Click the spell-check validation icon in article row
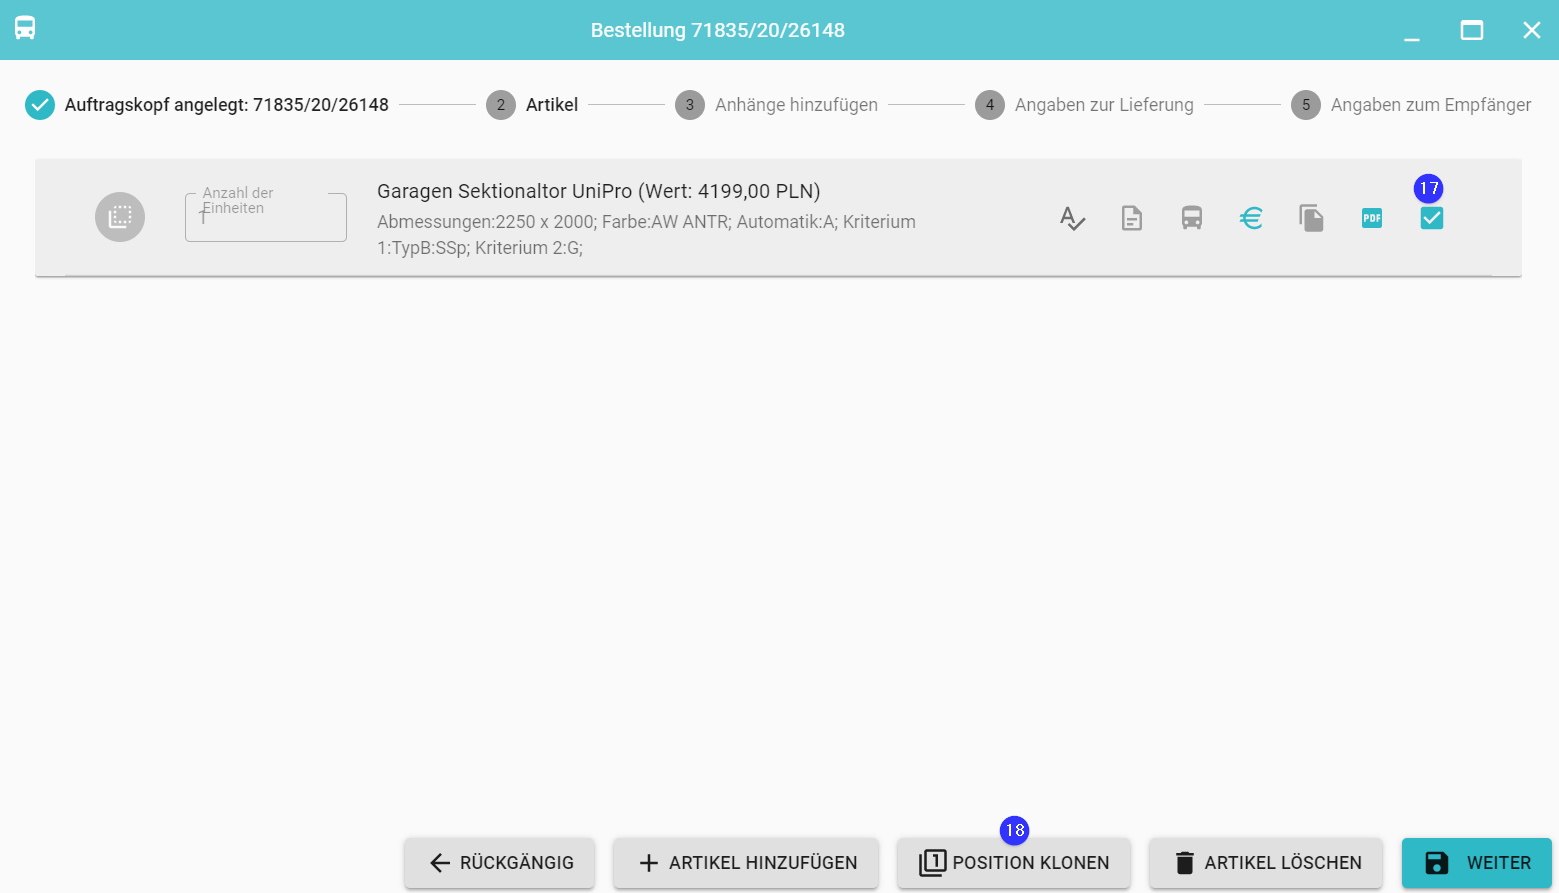This screenshot has height=893, width=1559. [x=1072, y=218]
